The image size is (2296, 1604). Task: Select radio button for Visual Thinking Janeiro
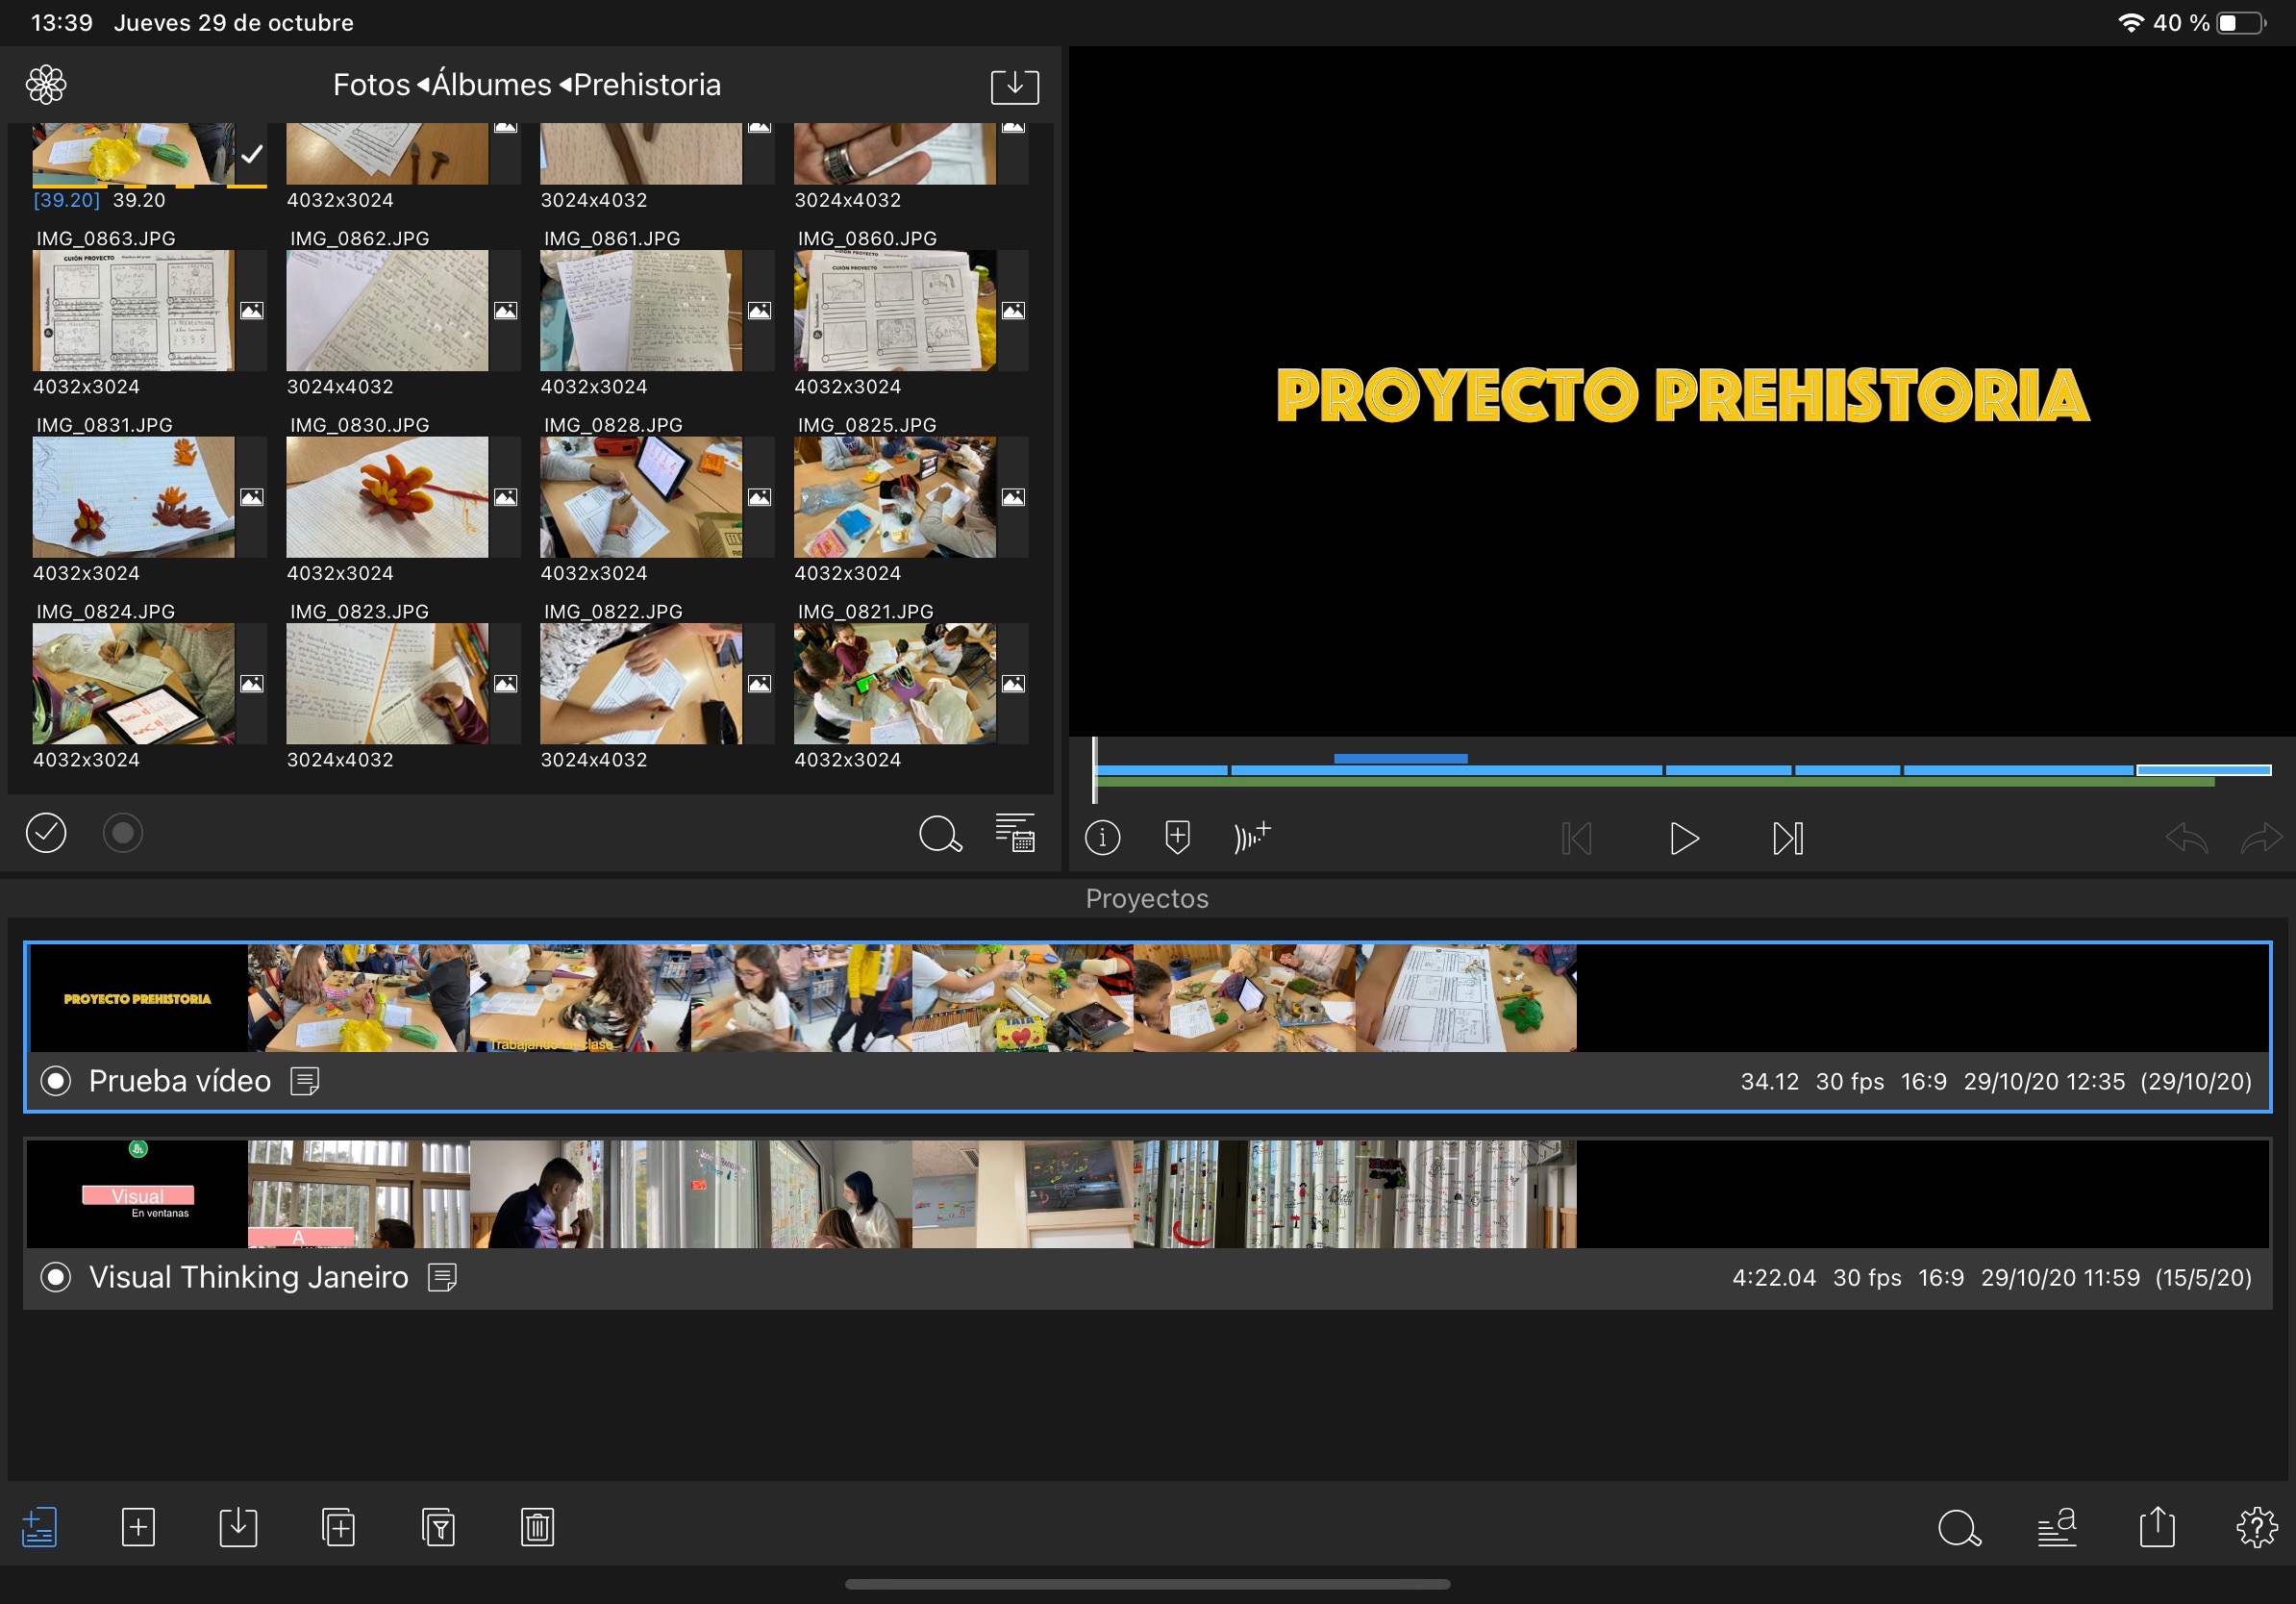point(56,1277)
